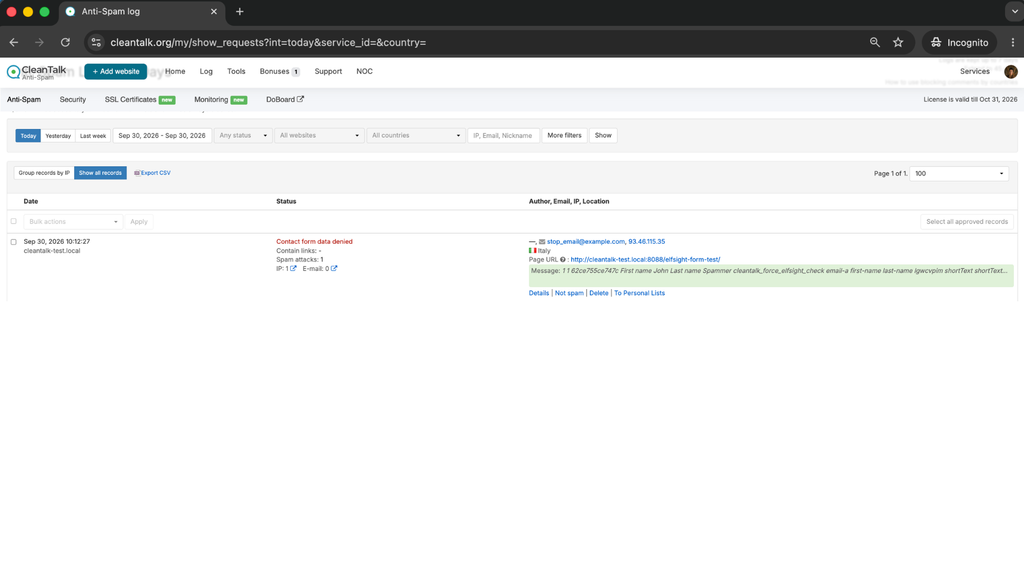Close the Anti-Spam log tab
Screen dimensions: 1024x576
[x=214, y=12]
